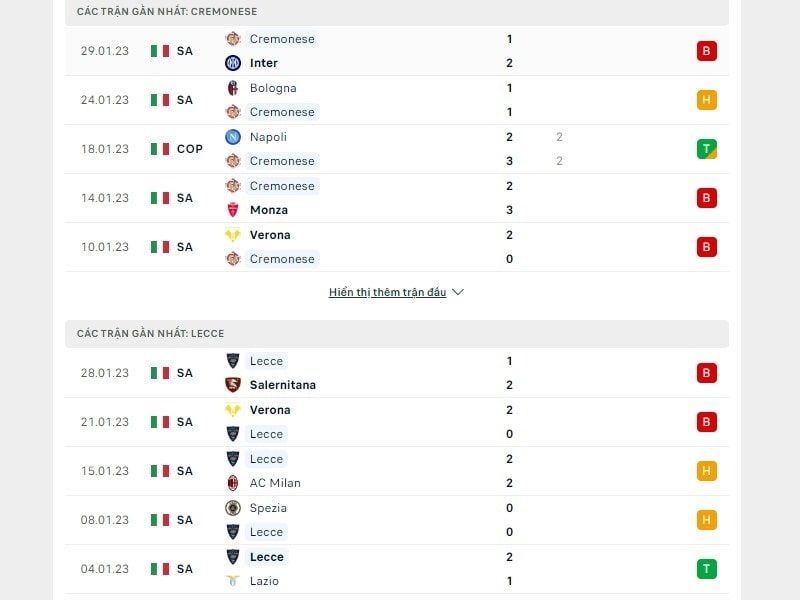This screenshot has width=800, height=600.
Task: Click the chevron beside 'Hiển thị thêm trận đấu'
Action: point(458,293)
